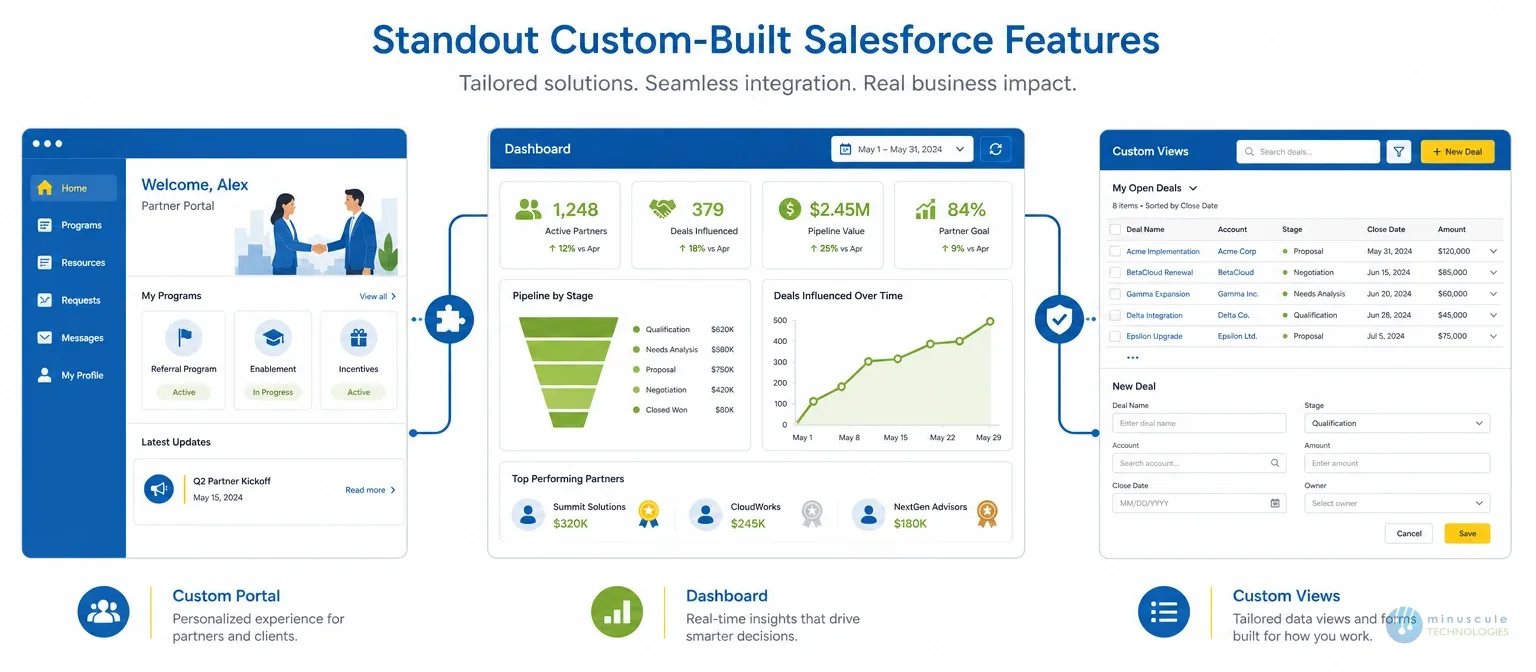
Task: Click the Enablement graduation cap icon
Action: click(x=273, y=338)
